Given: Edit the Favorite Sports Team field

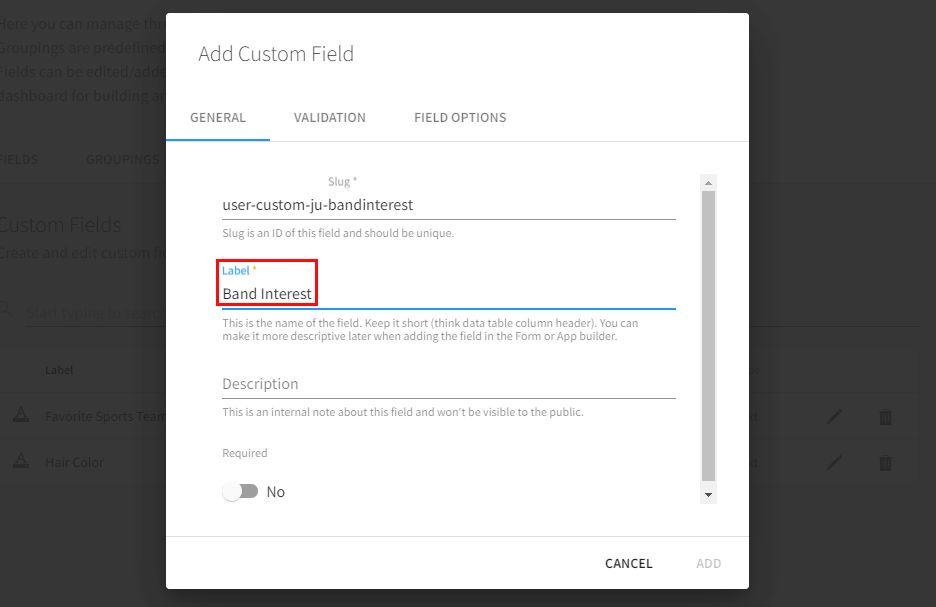Looking at the screenshot, I should click(x=835, y=417).
